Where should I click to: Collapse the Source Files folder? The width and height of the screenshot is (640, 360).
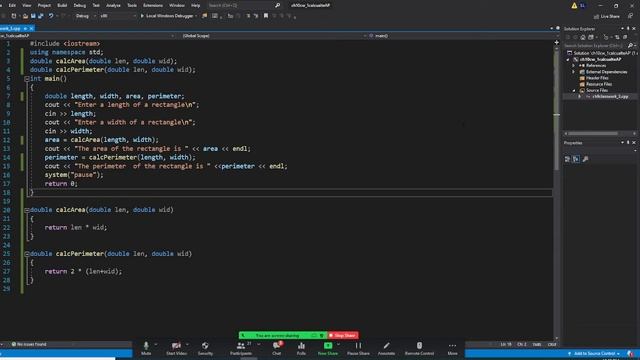tap(573, 90)
